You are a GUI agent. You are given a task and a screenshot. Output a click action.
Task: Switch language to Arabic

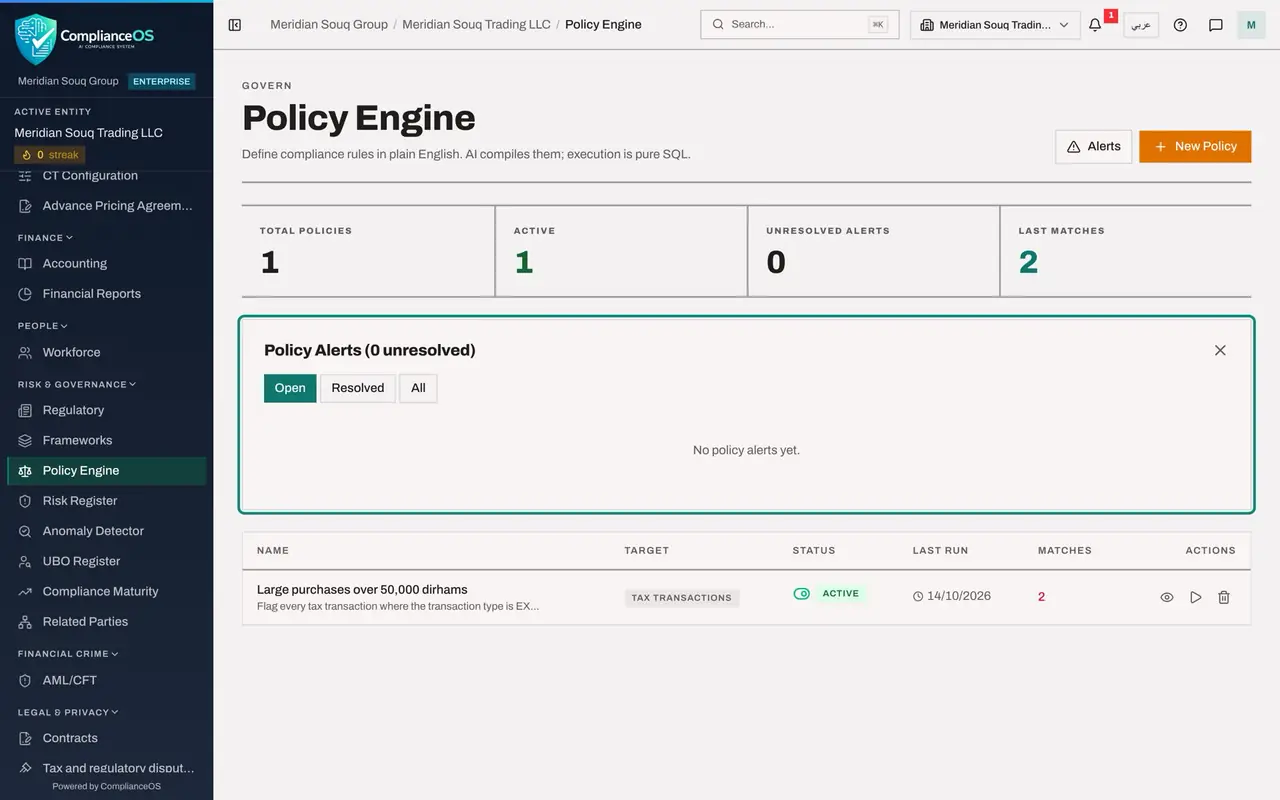(x=1141, y=25)
